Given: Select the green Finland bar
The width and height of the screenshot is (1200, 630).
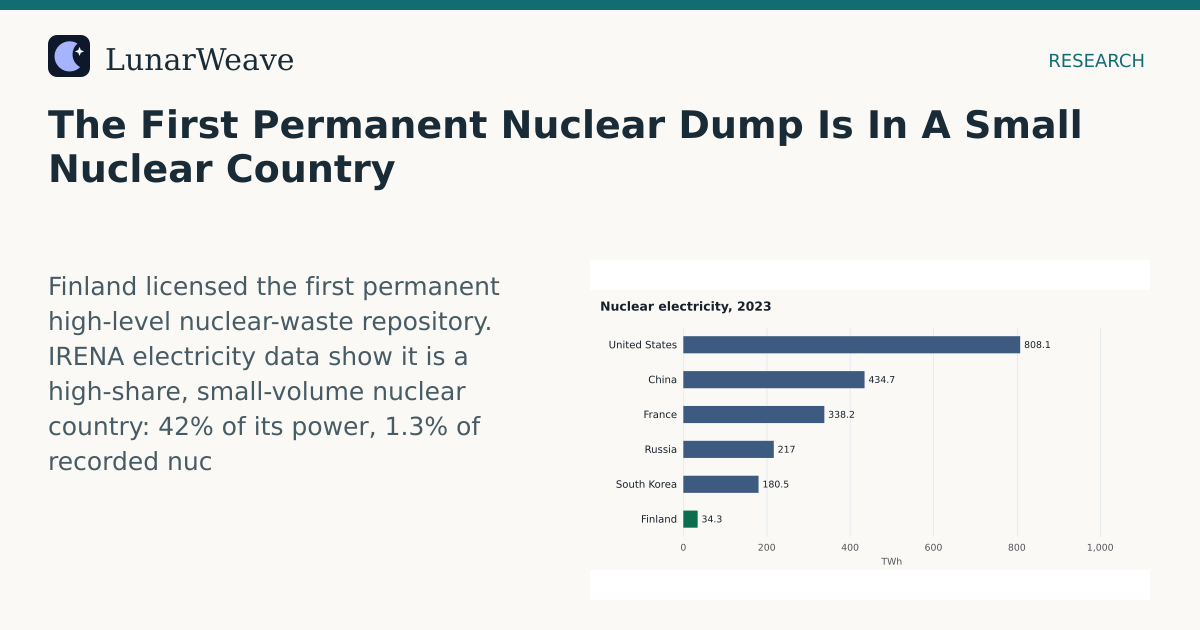Looking at the screenshot, I should click(690, 519).
